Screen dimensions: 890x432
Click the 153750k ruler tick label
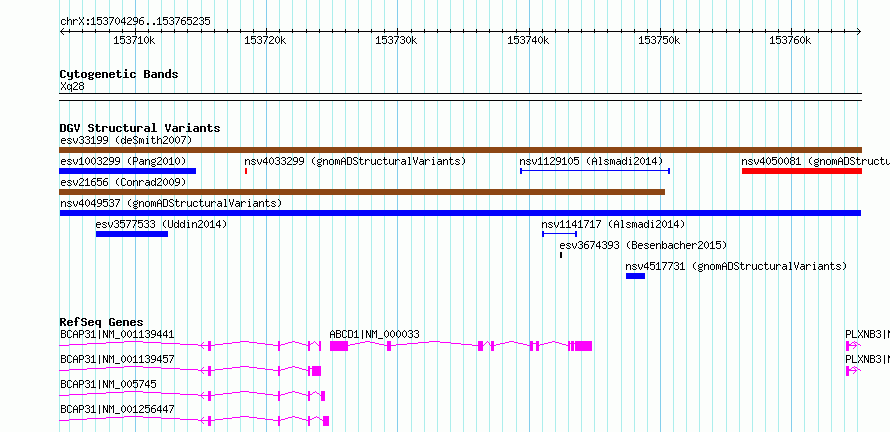coord(660,41)
